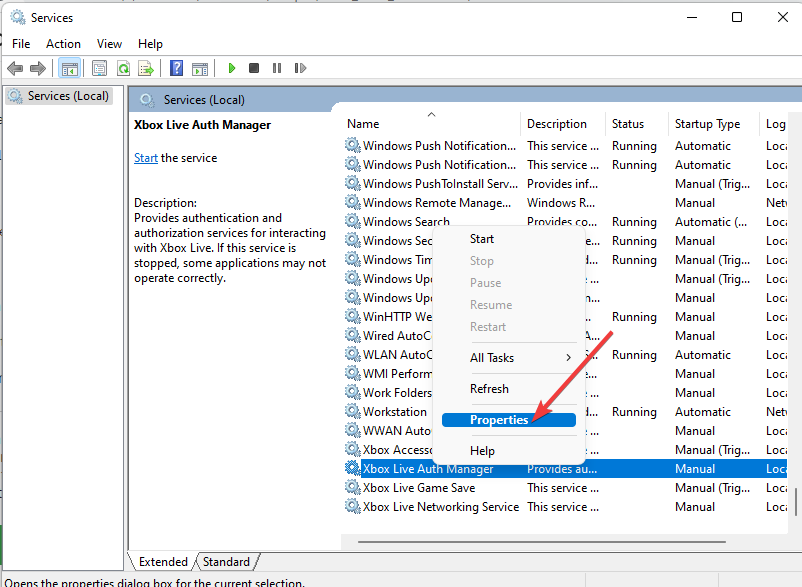This screenshot has width=802, height=587.
Task: Switch to the Extended tab
Action: tap(163, 561)
